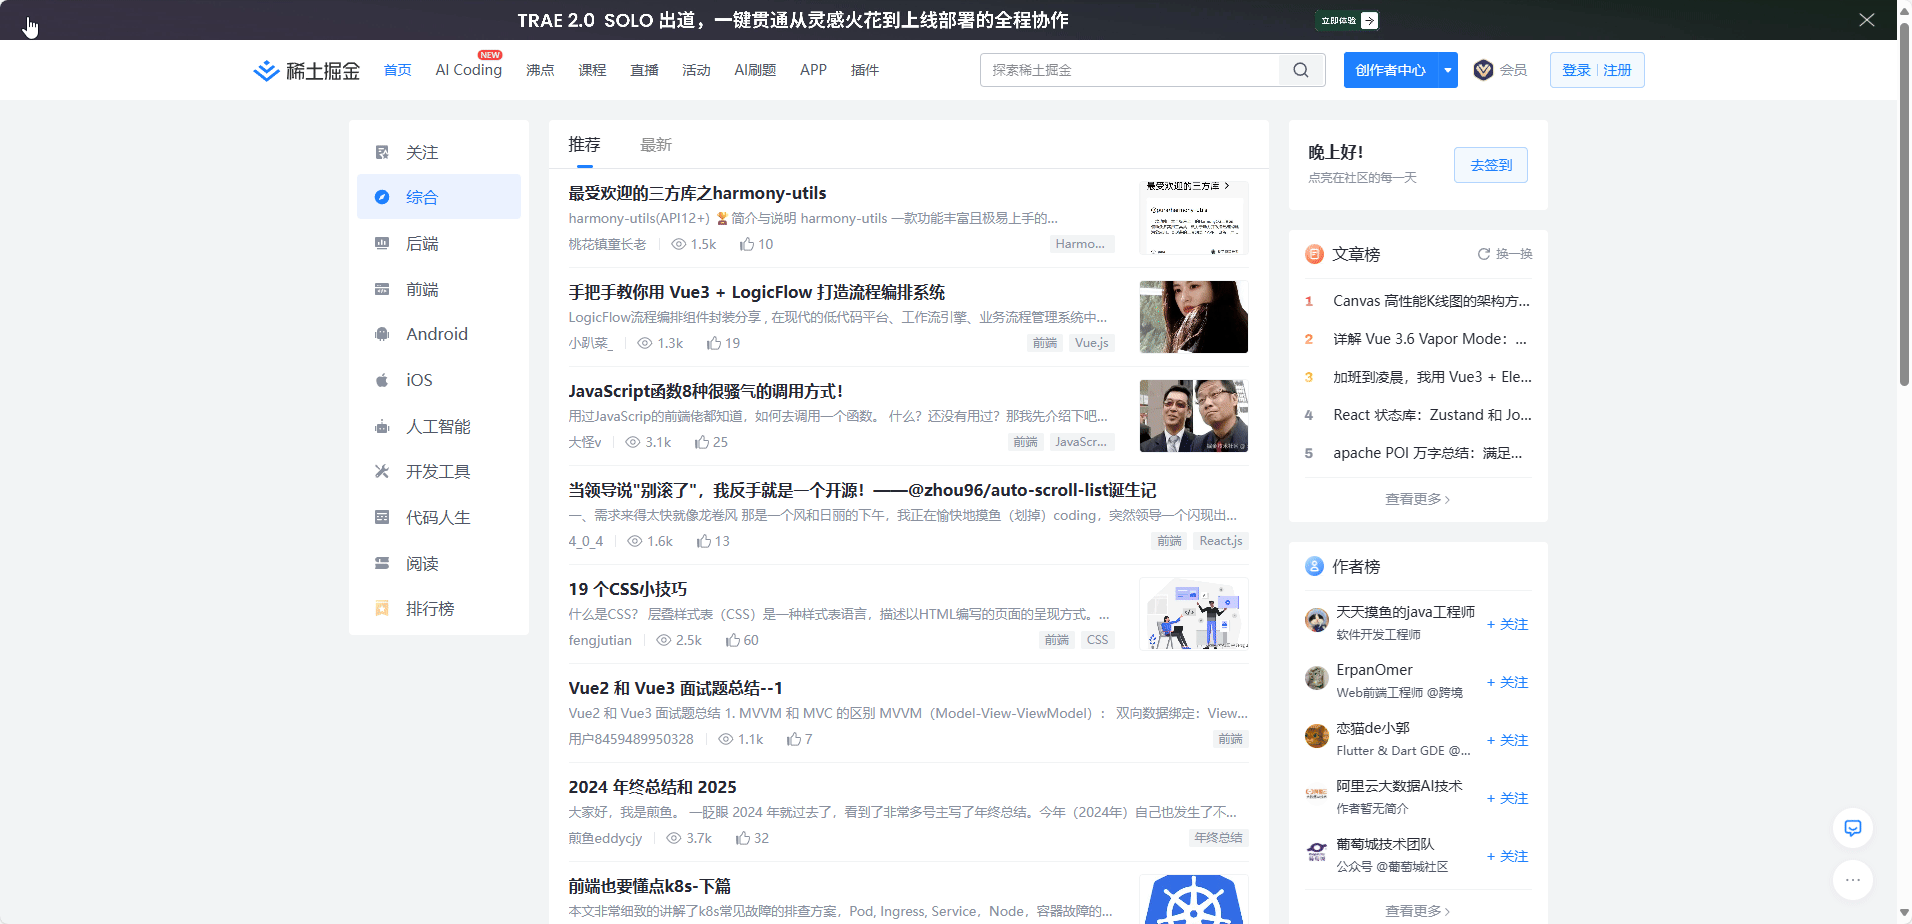
Task: Click the 作者榜 header icon
Action: click(1314, 566)
